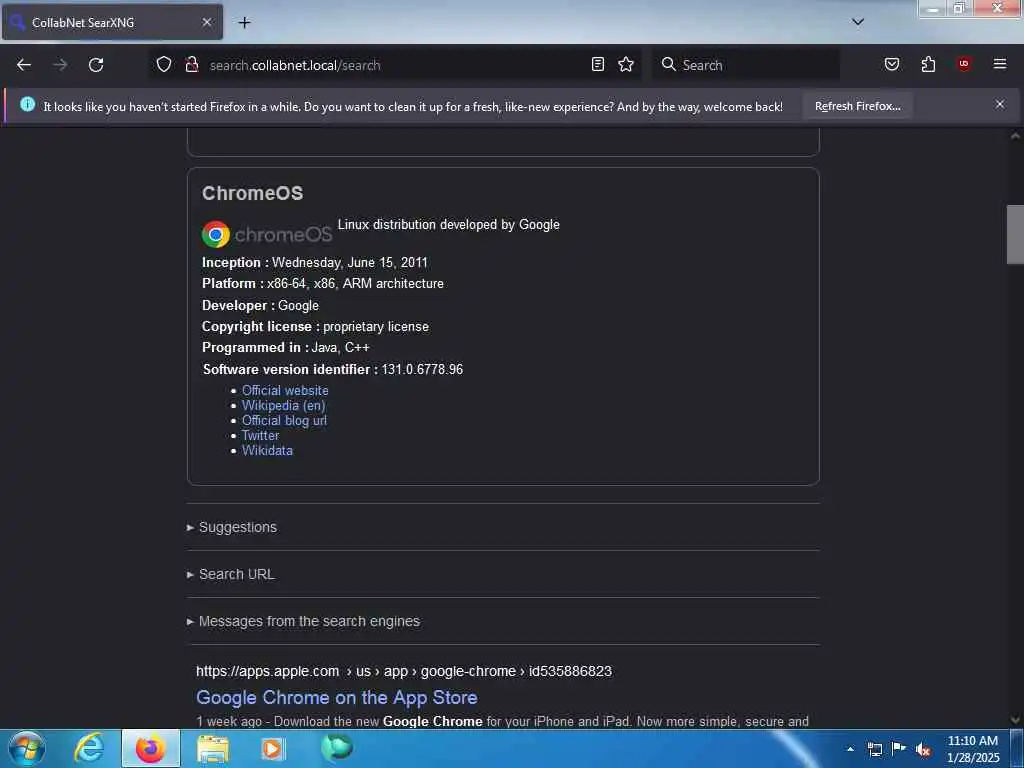Open the Official website link
This screenshot has width=1024, height=768.
tap(285, 391)
